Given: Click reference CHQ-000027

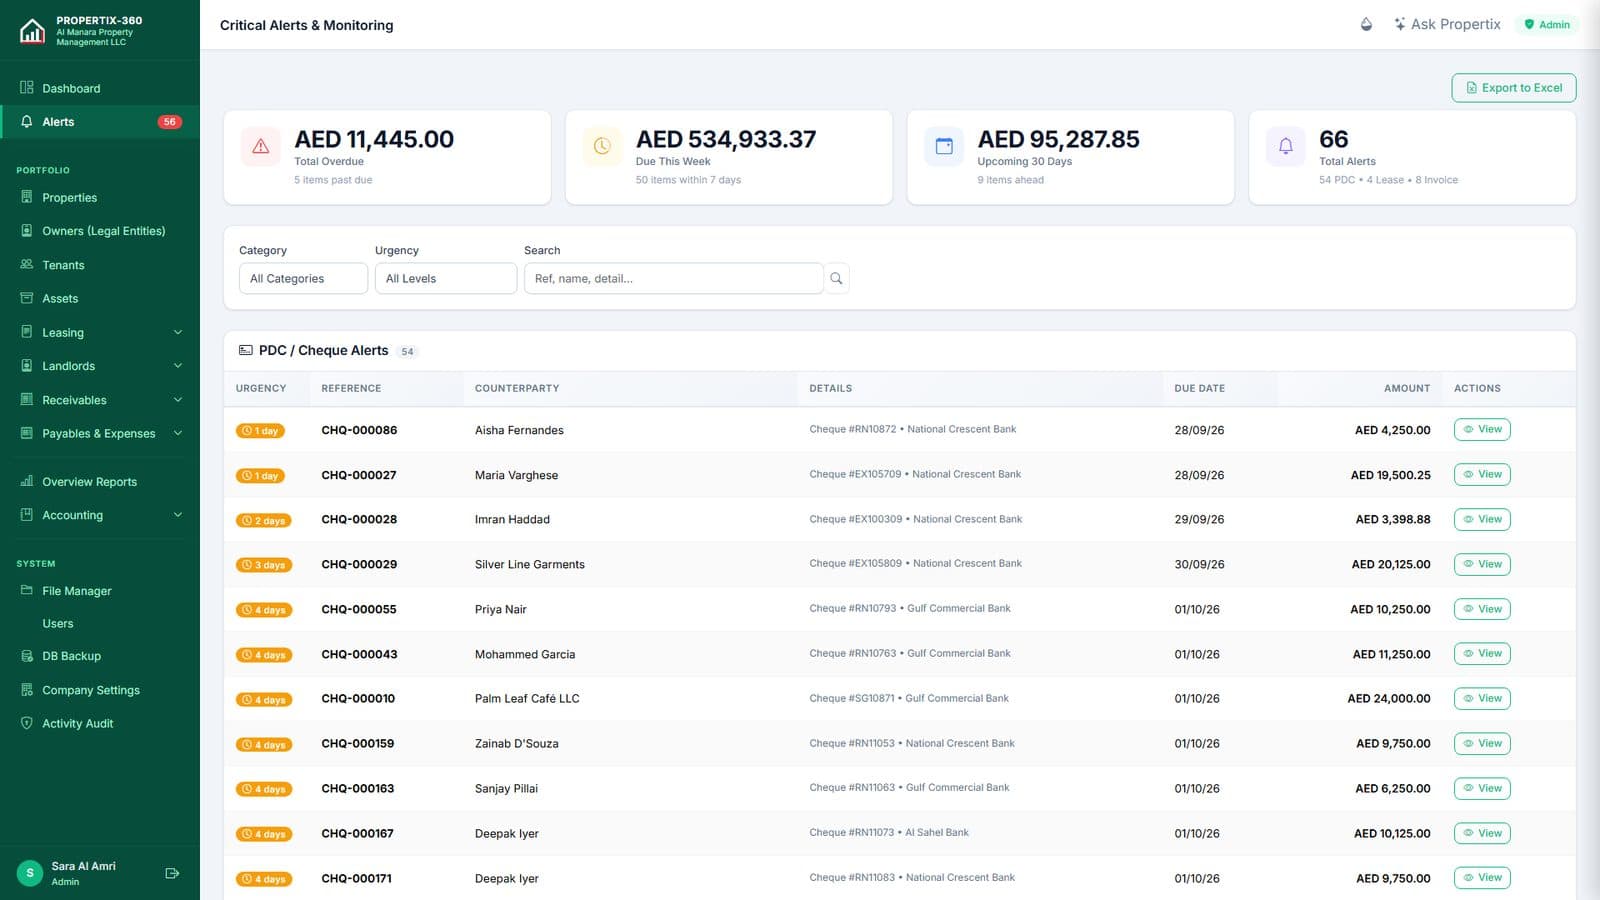Looking at the screenshot, I should (359, 475).
